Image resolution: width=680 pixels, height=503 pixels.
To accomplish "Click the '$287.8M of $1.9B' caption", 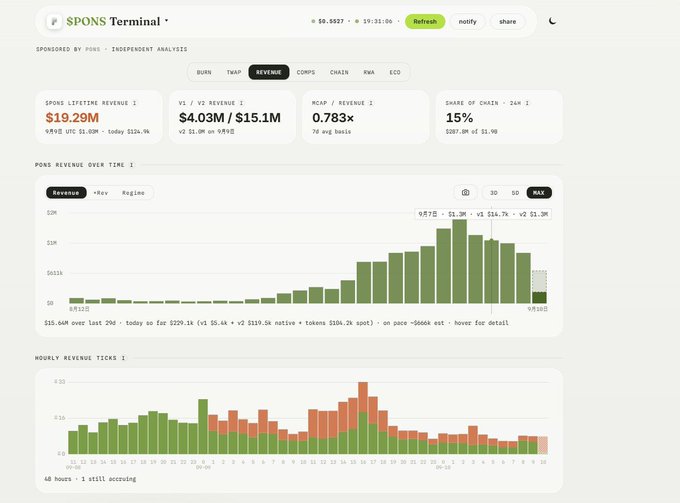I will pos(471,131).
